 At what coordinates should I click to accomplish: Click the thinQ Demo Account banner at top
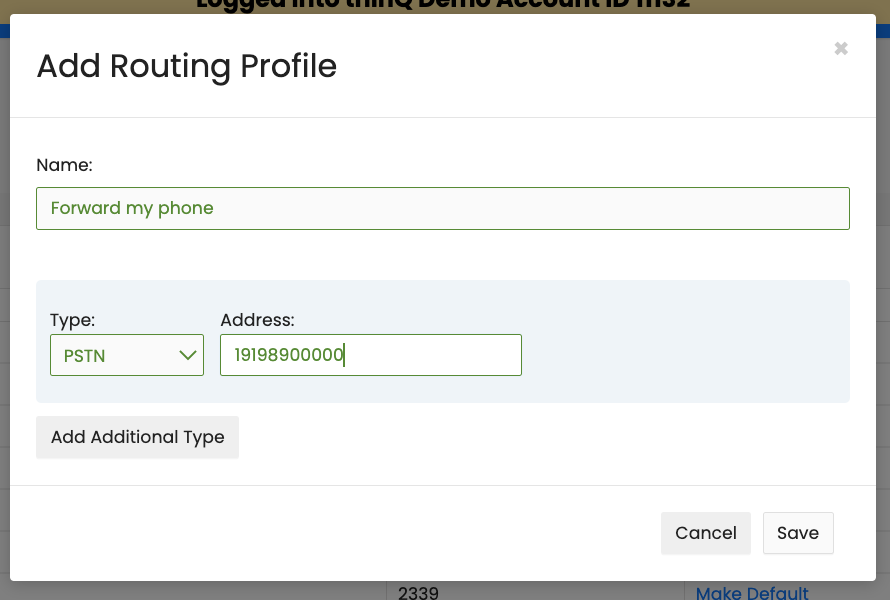point(443,6)
